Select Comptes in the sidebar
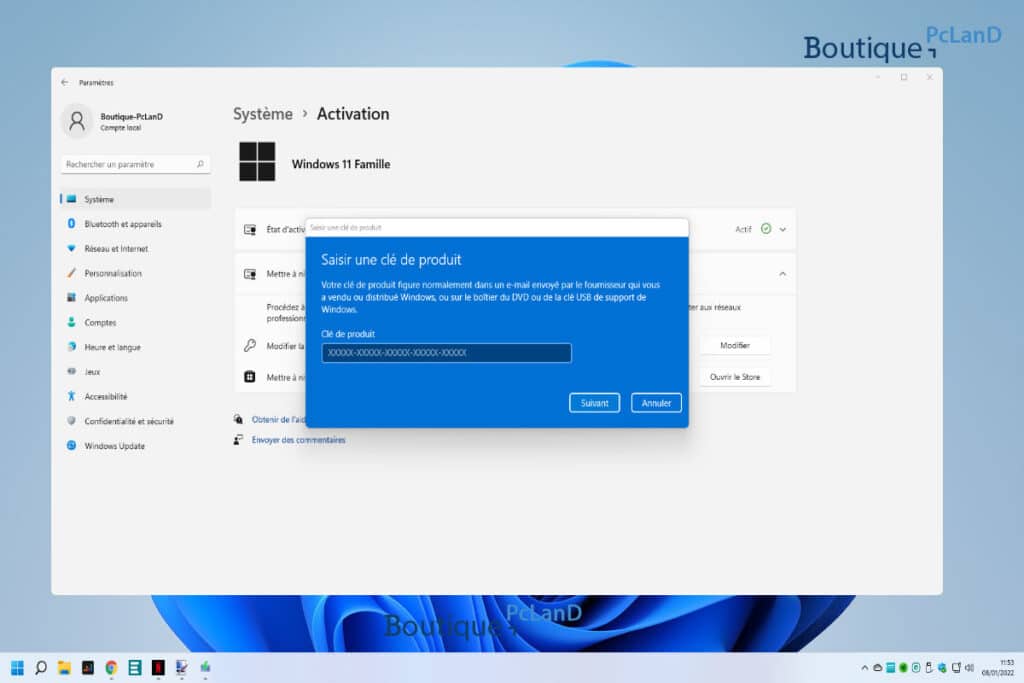 [136, 323]
